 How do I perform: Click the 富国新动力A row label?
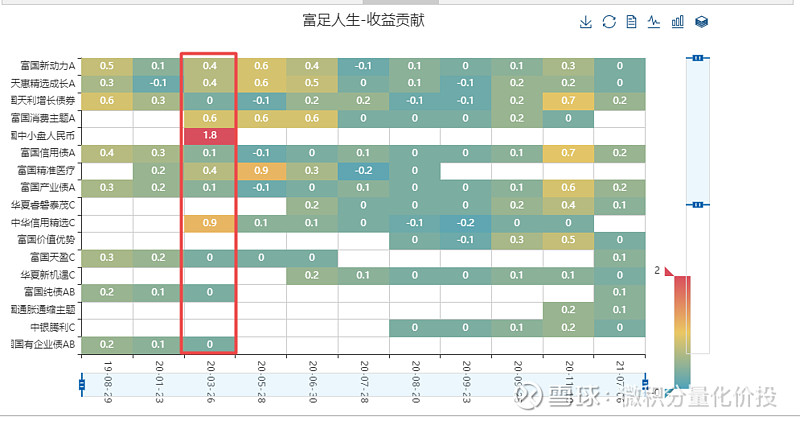(47, 66)
